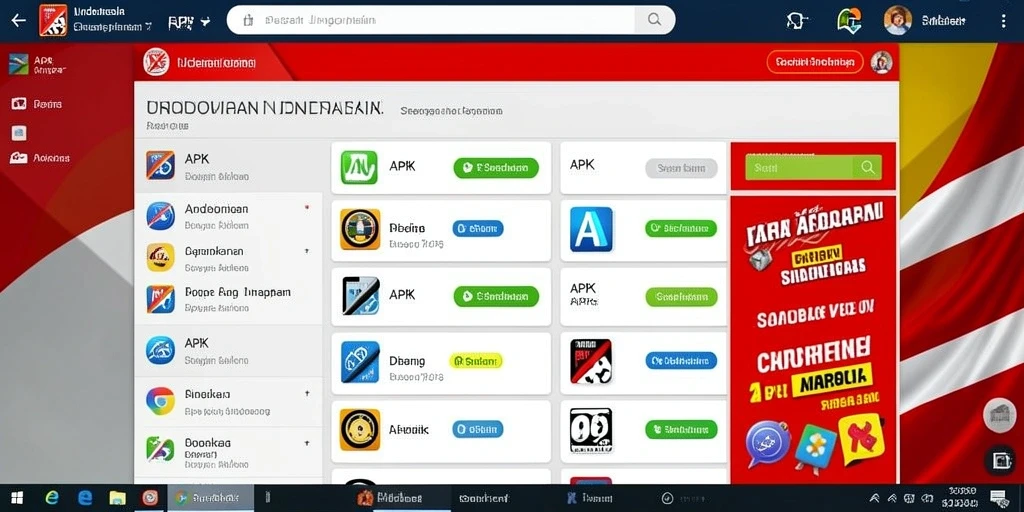Screen dimensions: 1024x512
Task: Click green button beside the 00 icon
Action: [681, 429]
